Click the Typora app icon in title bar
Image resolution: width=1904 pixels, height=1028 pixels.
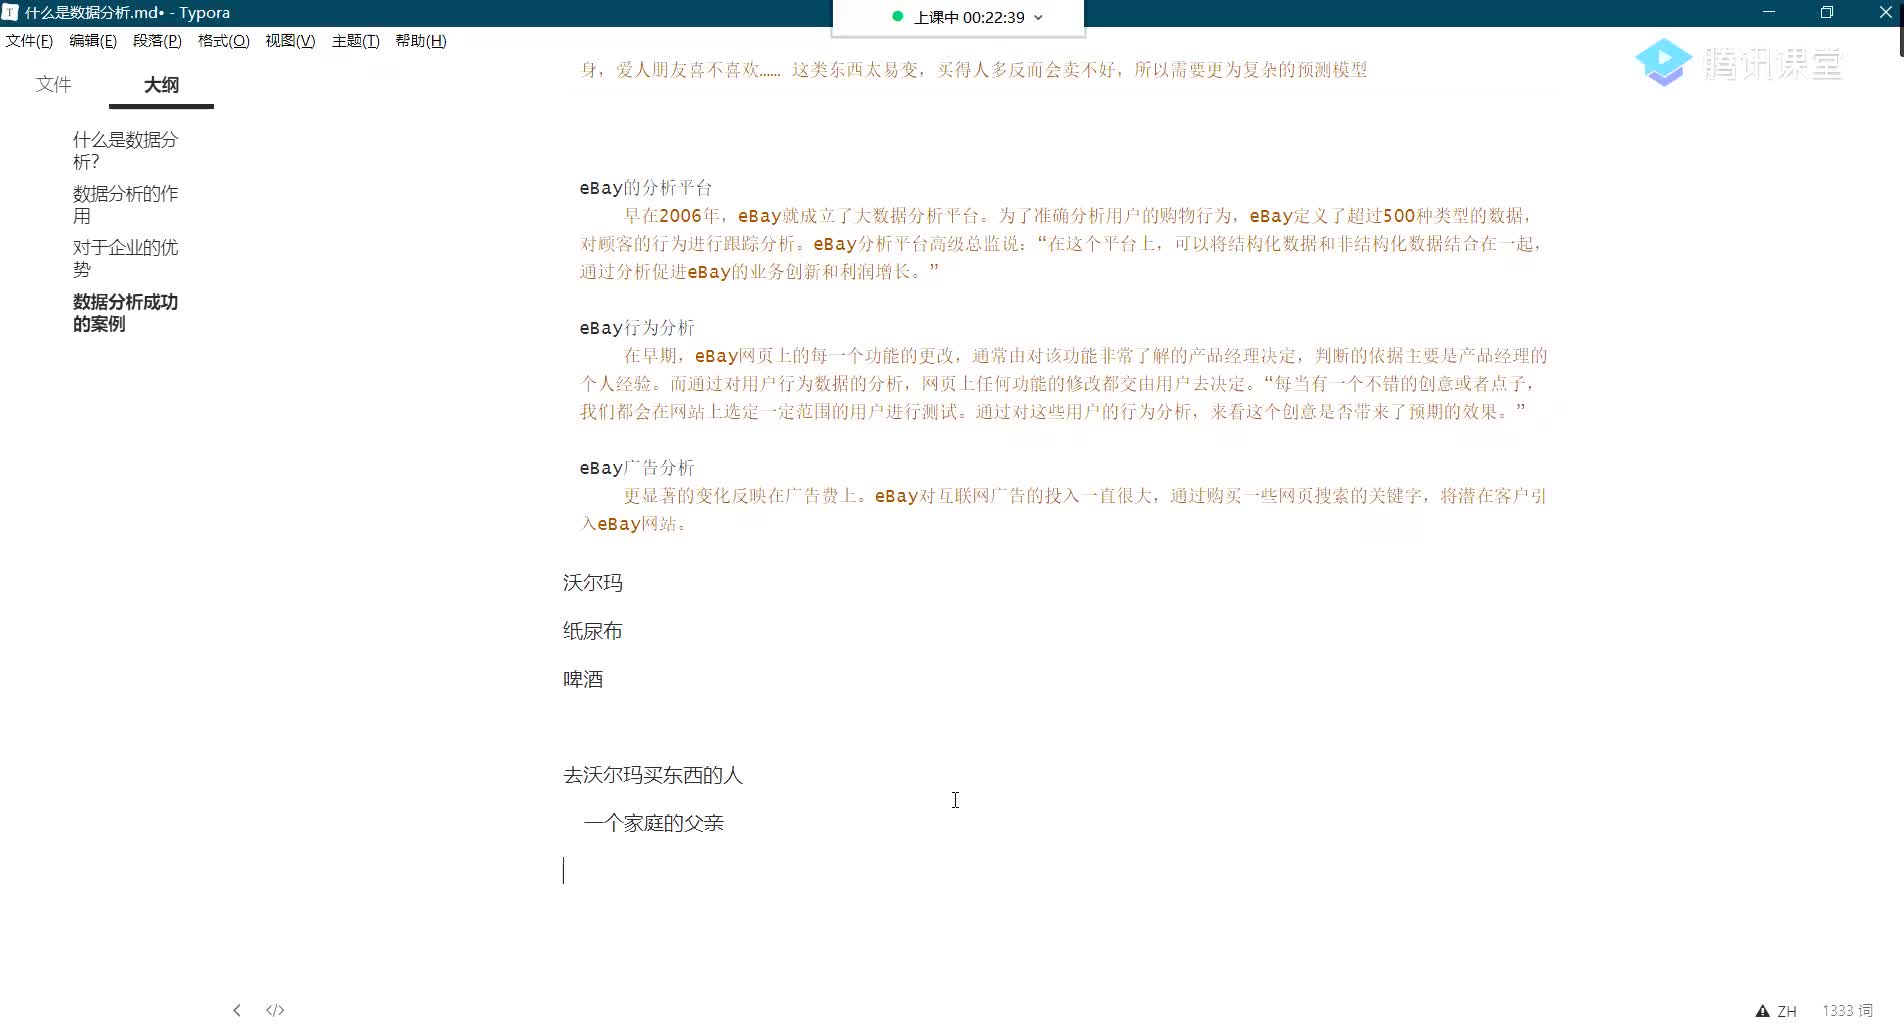[x=10, y=12]
